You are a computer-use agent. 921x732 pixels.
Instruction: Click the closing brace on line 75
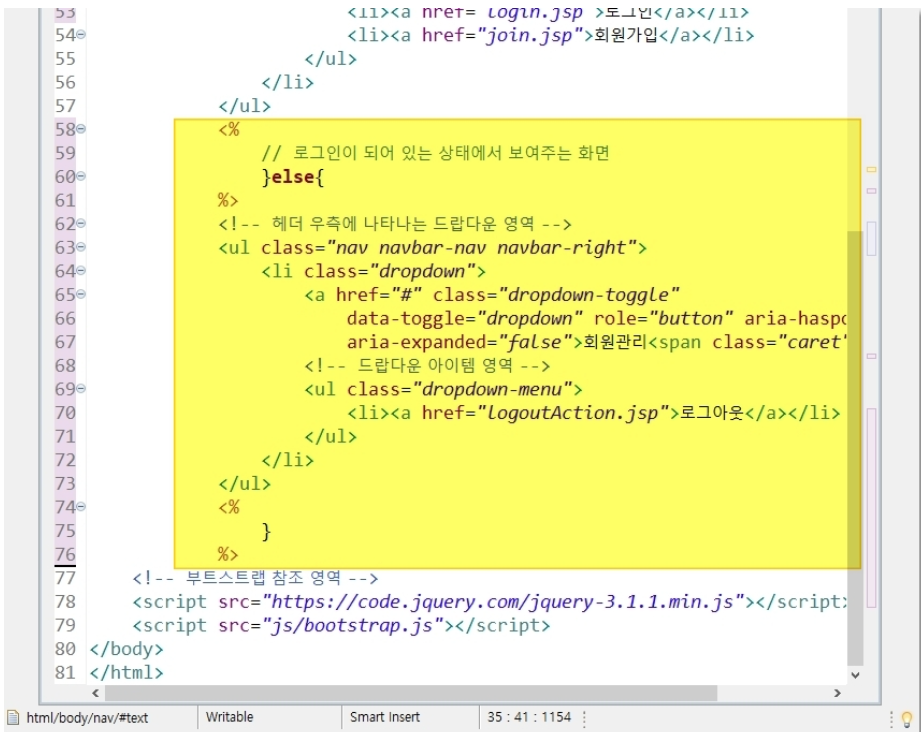266,532
